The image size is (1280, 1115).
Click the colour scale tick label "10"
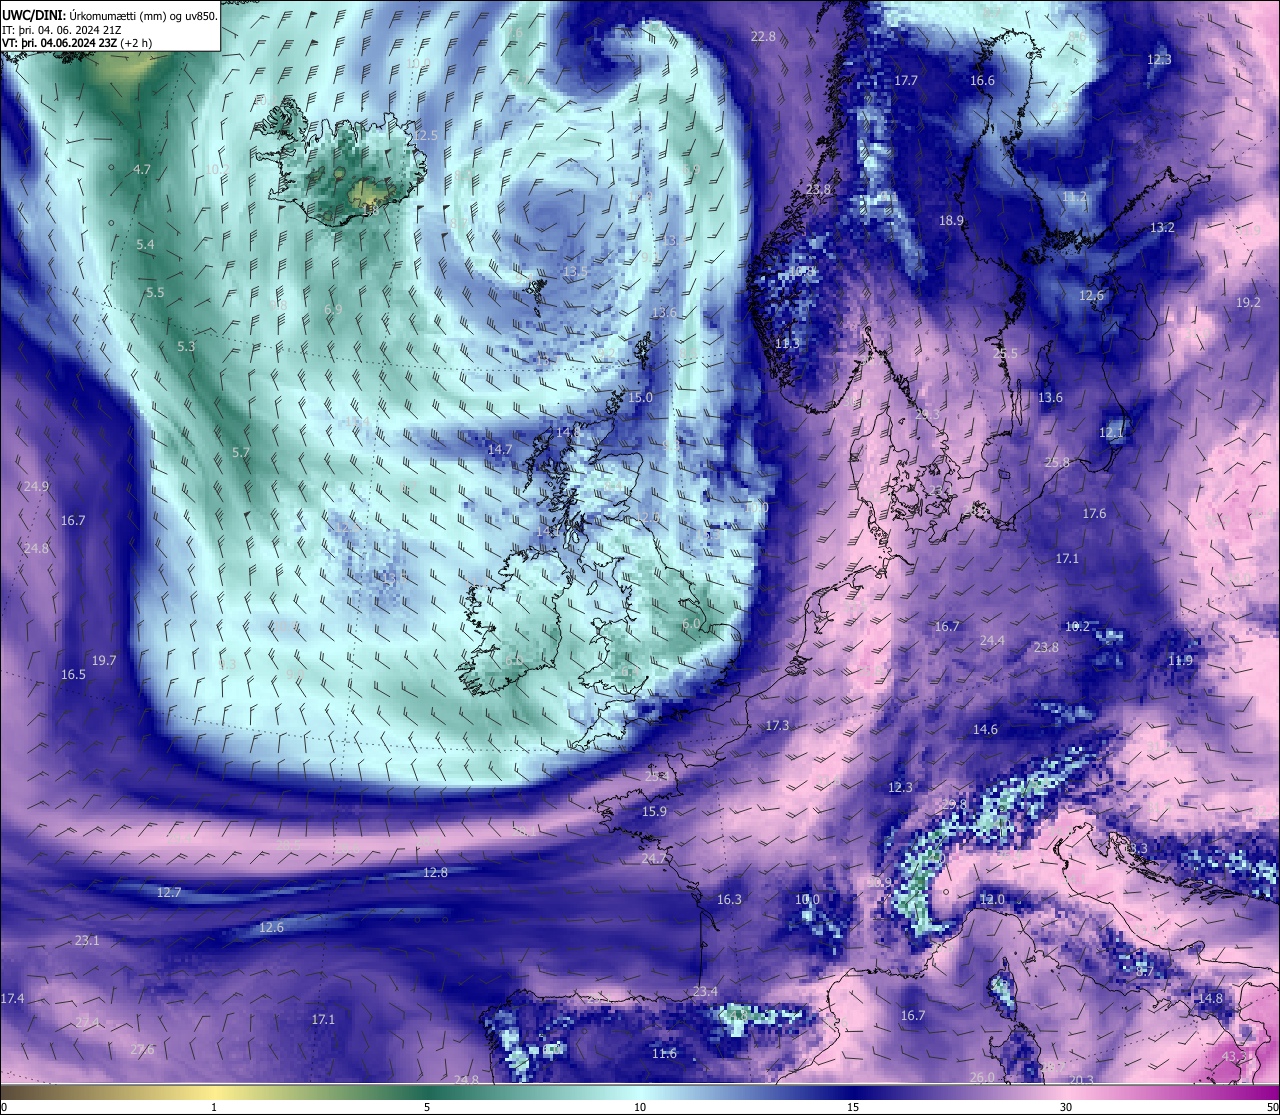tap(640, 1106)
